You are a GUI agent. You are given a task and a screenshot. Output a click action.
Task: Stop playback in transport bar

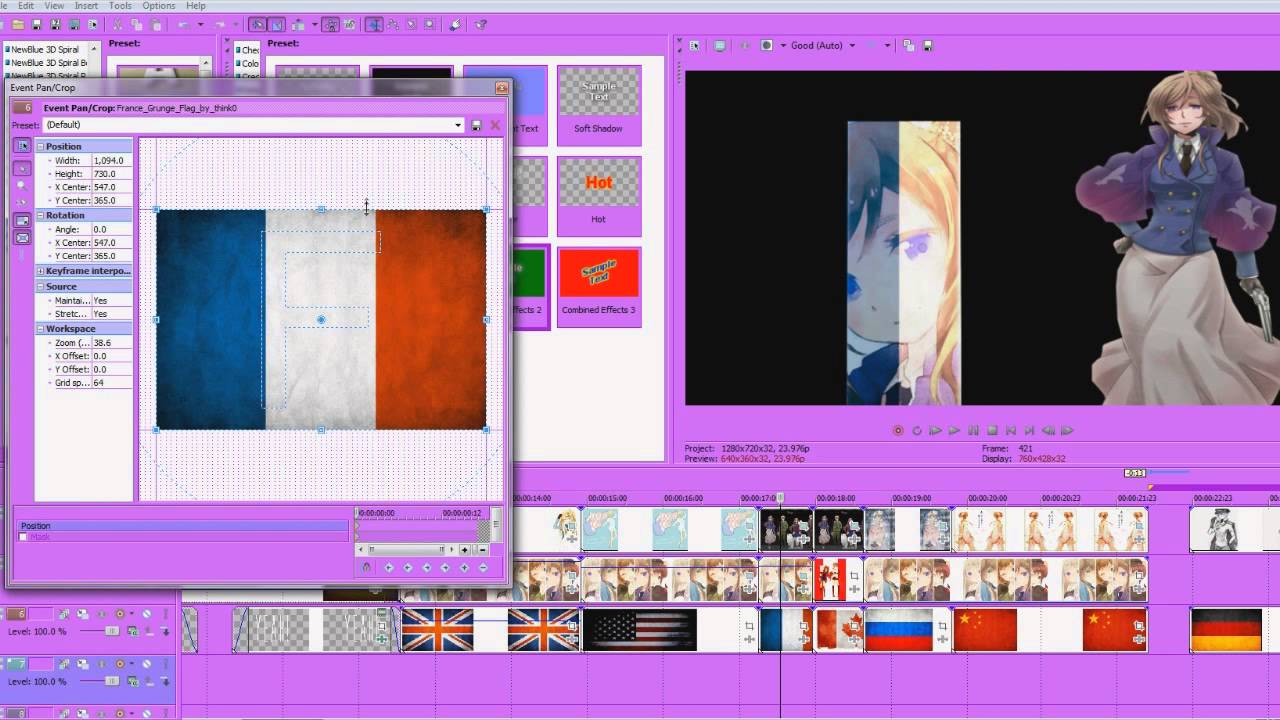click(x=992, y=431)
